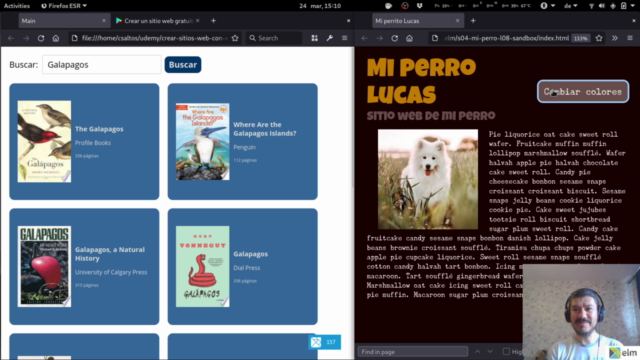Open the clock showing 24 mar, 15:10
The width and height of the screenshot is (640, 360).
coord(320,6)
